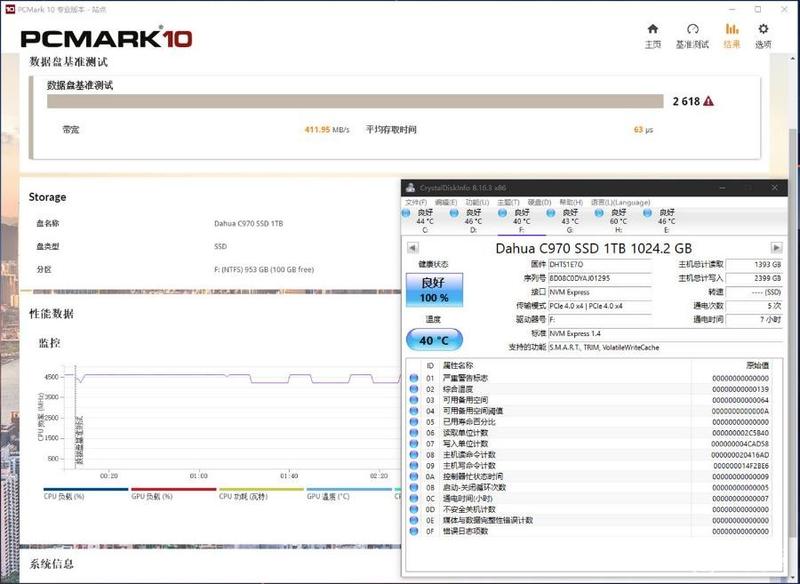Click the 40 °C temperature button
Screen dimensions: 800x584
[434, 340]
